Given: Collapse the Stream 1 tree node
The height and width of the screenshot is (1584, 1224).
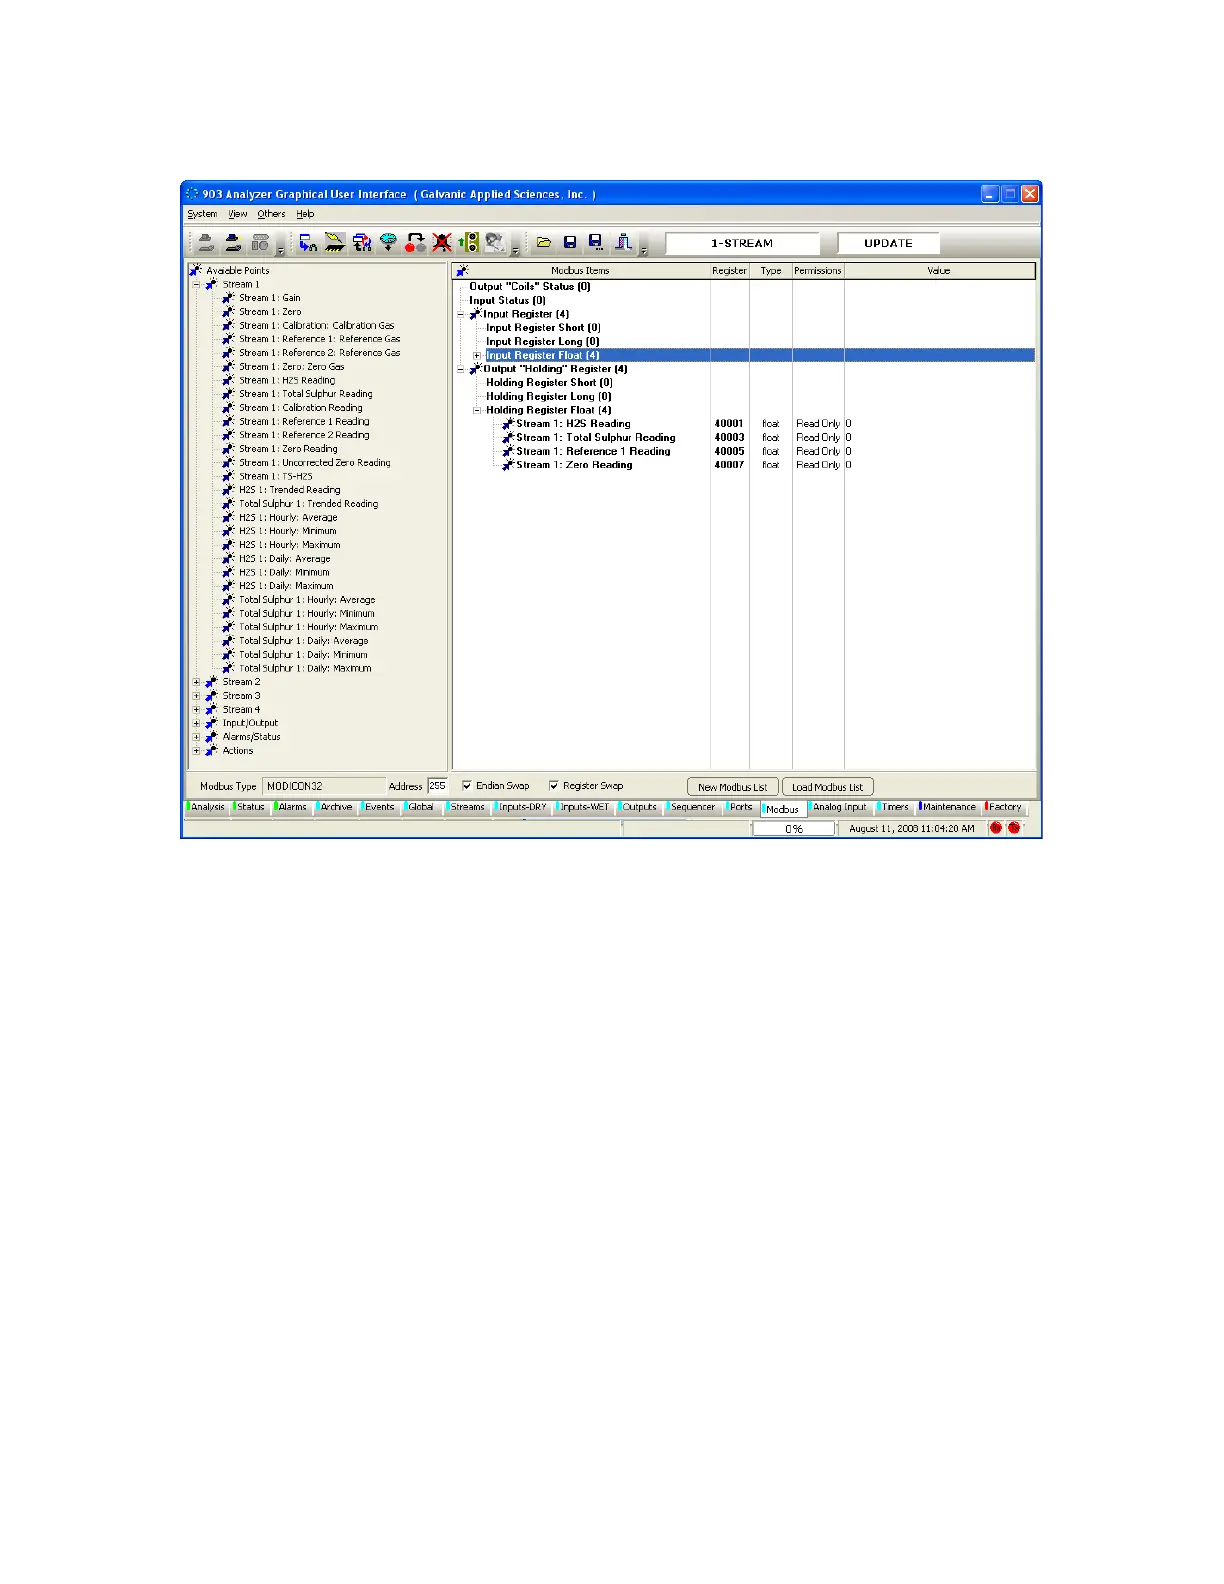Looking at the screenshot, I should click(197, 284).
